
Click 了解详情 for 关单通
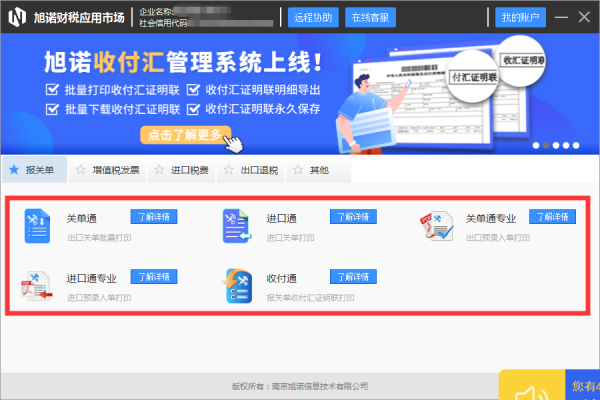[x=154, y=217]
